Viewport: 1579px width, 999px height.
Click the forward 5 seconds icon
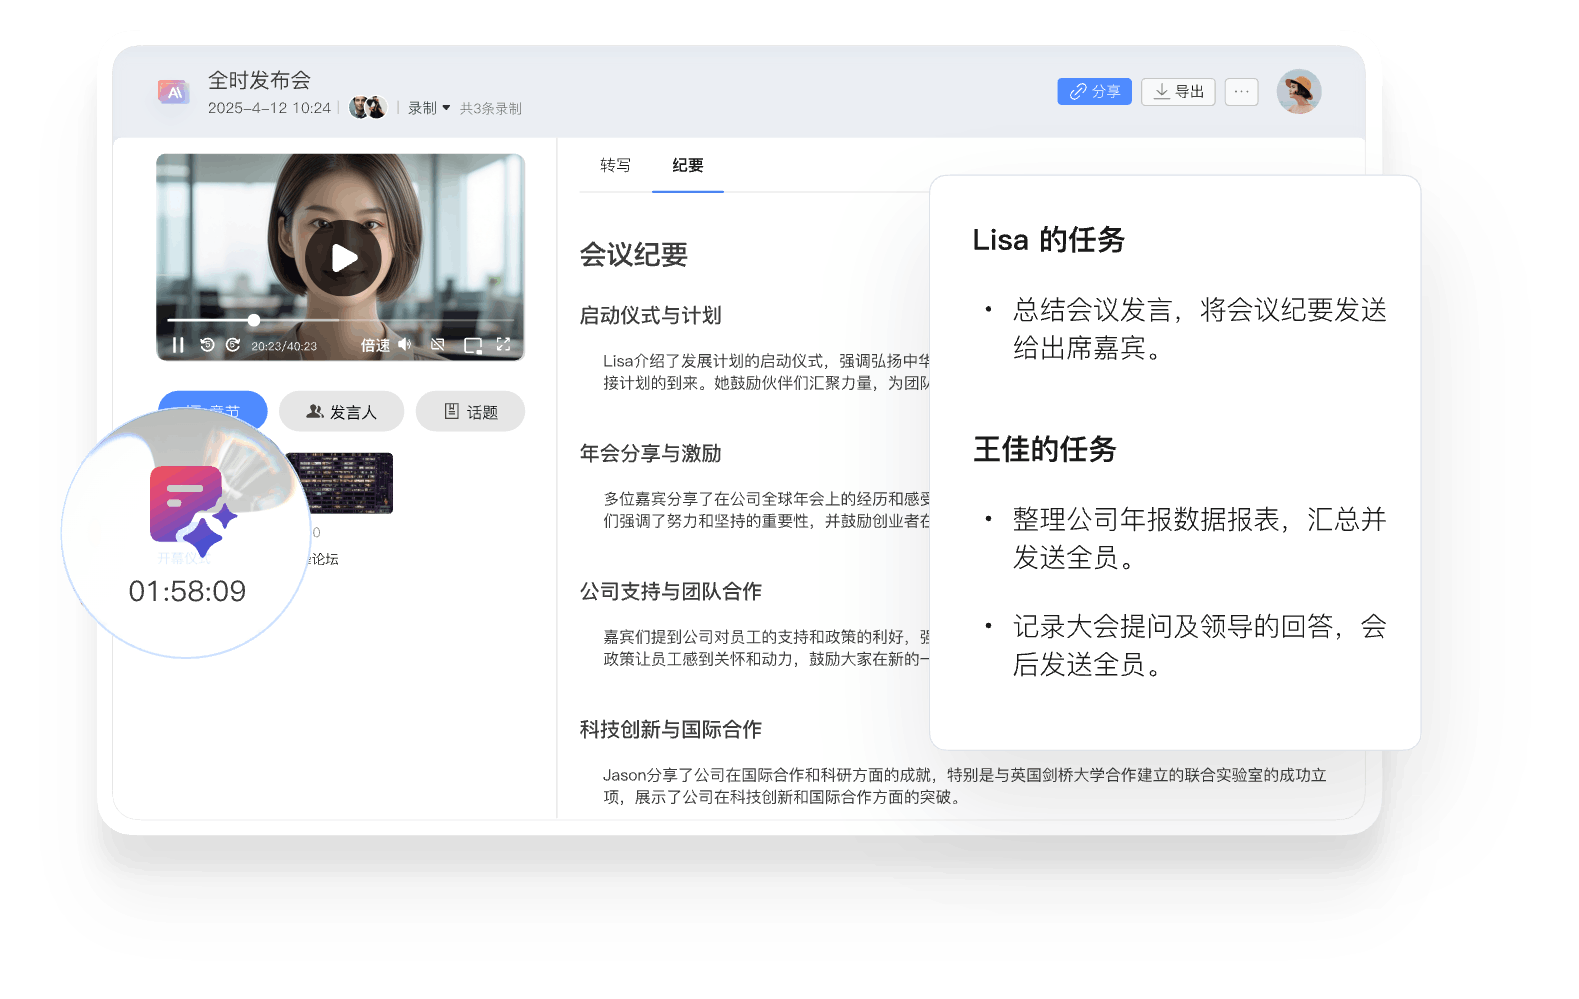(x=233, y=345)
